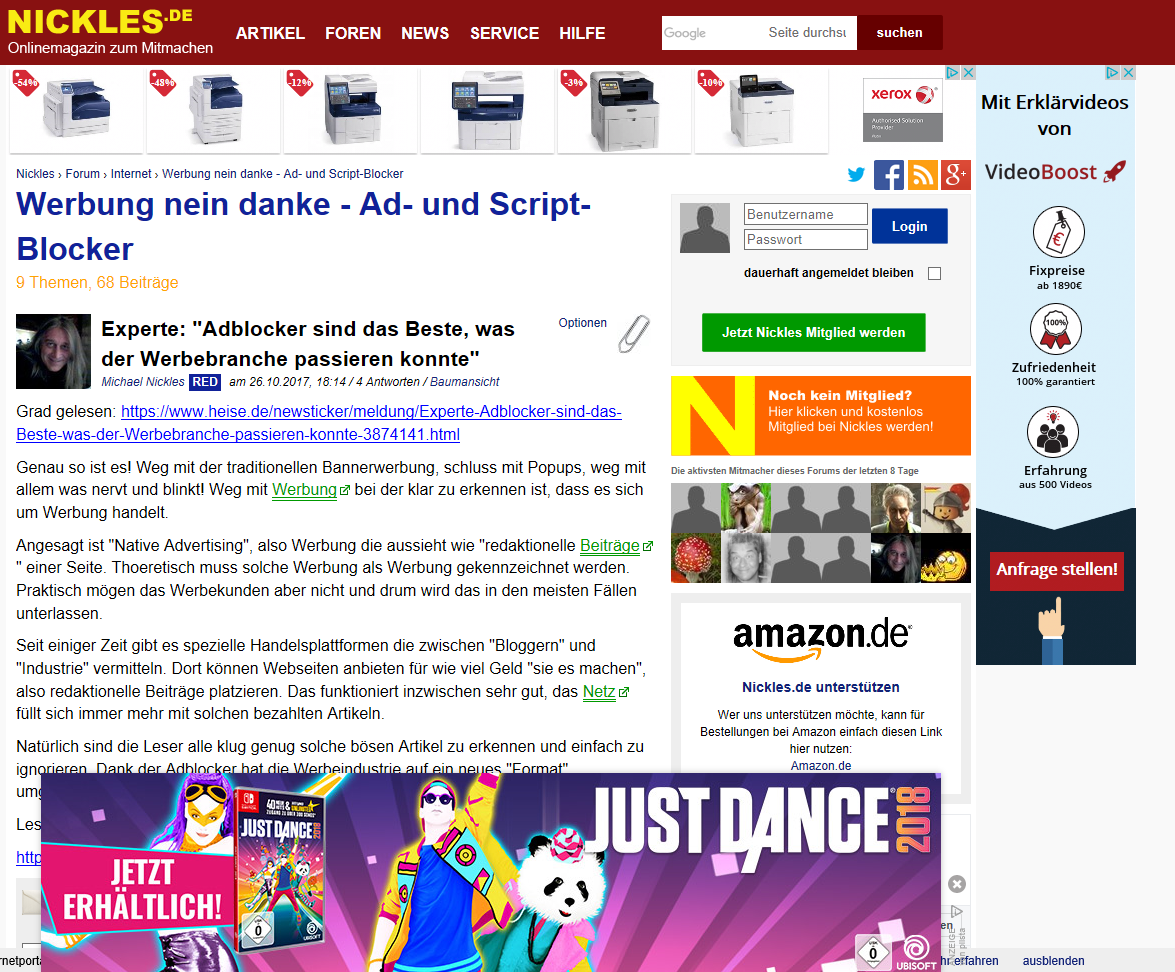This screenshot has width=1175, height=972.
Task: Select printer with -3% discount badge
Action: (x=624, y=110)
